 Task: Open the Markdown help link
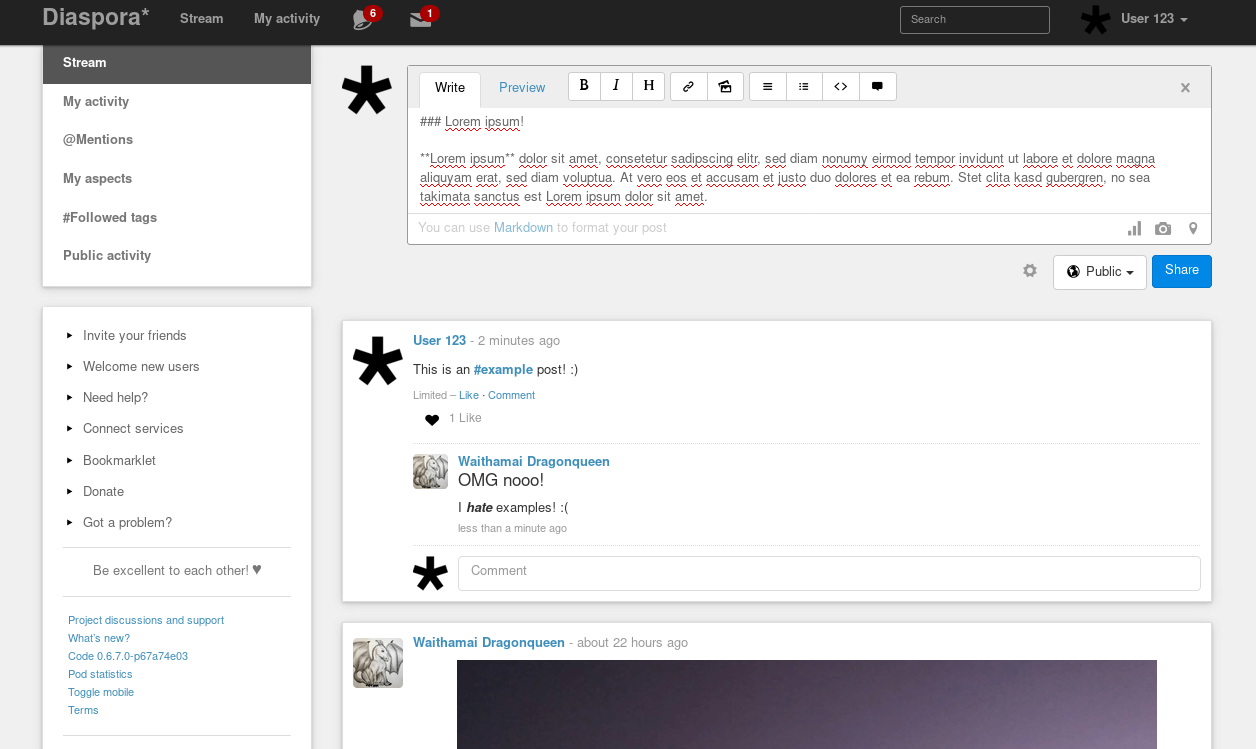pyautogui.click(x=523, y=228)
